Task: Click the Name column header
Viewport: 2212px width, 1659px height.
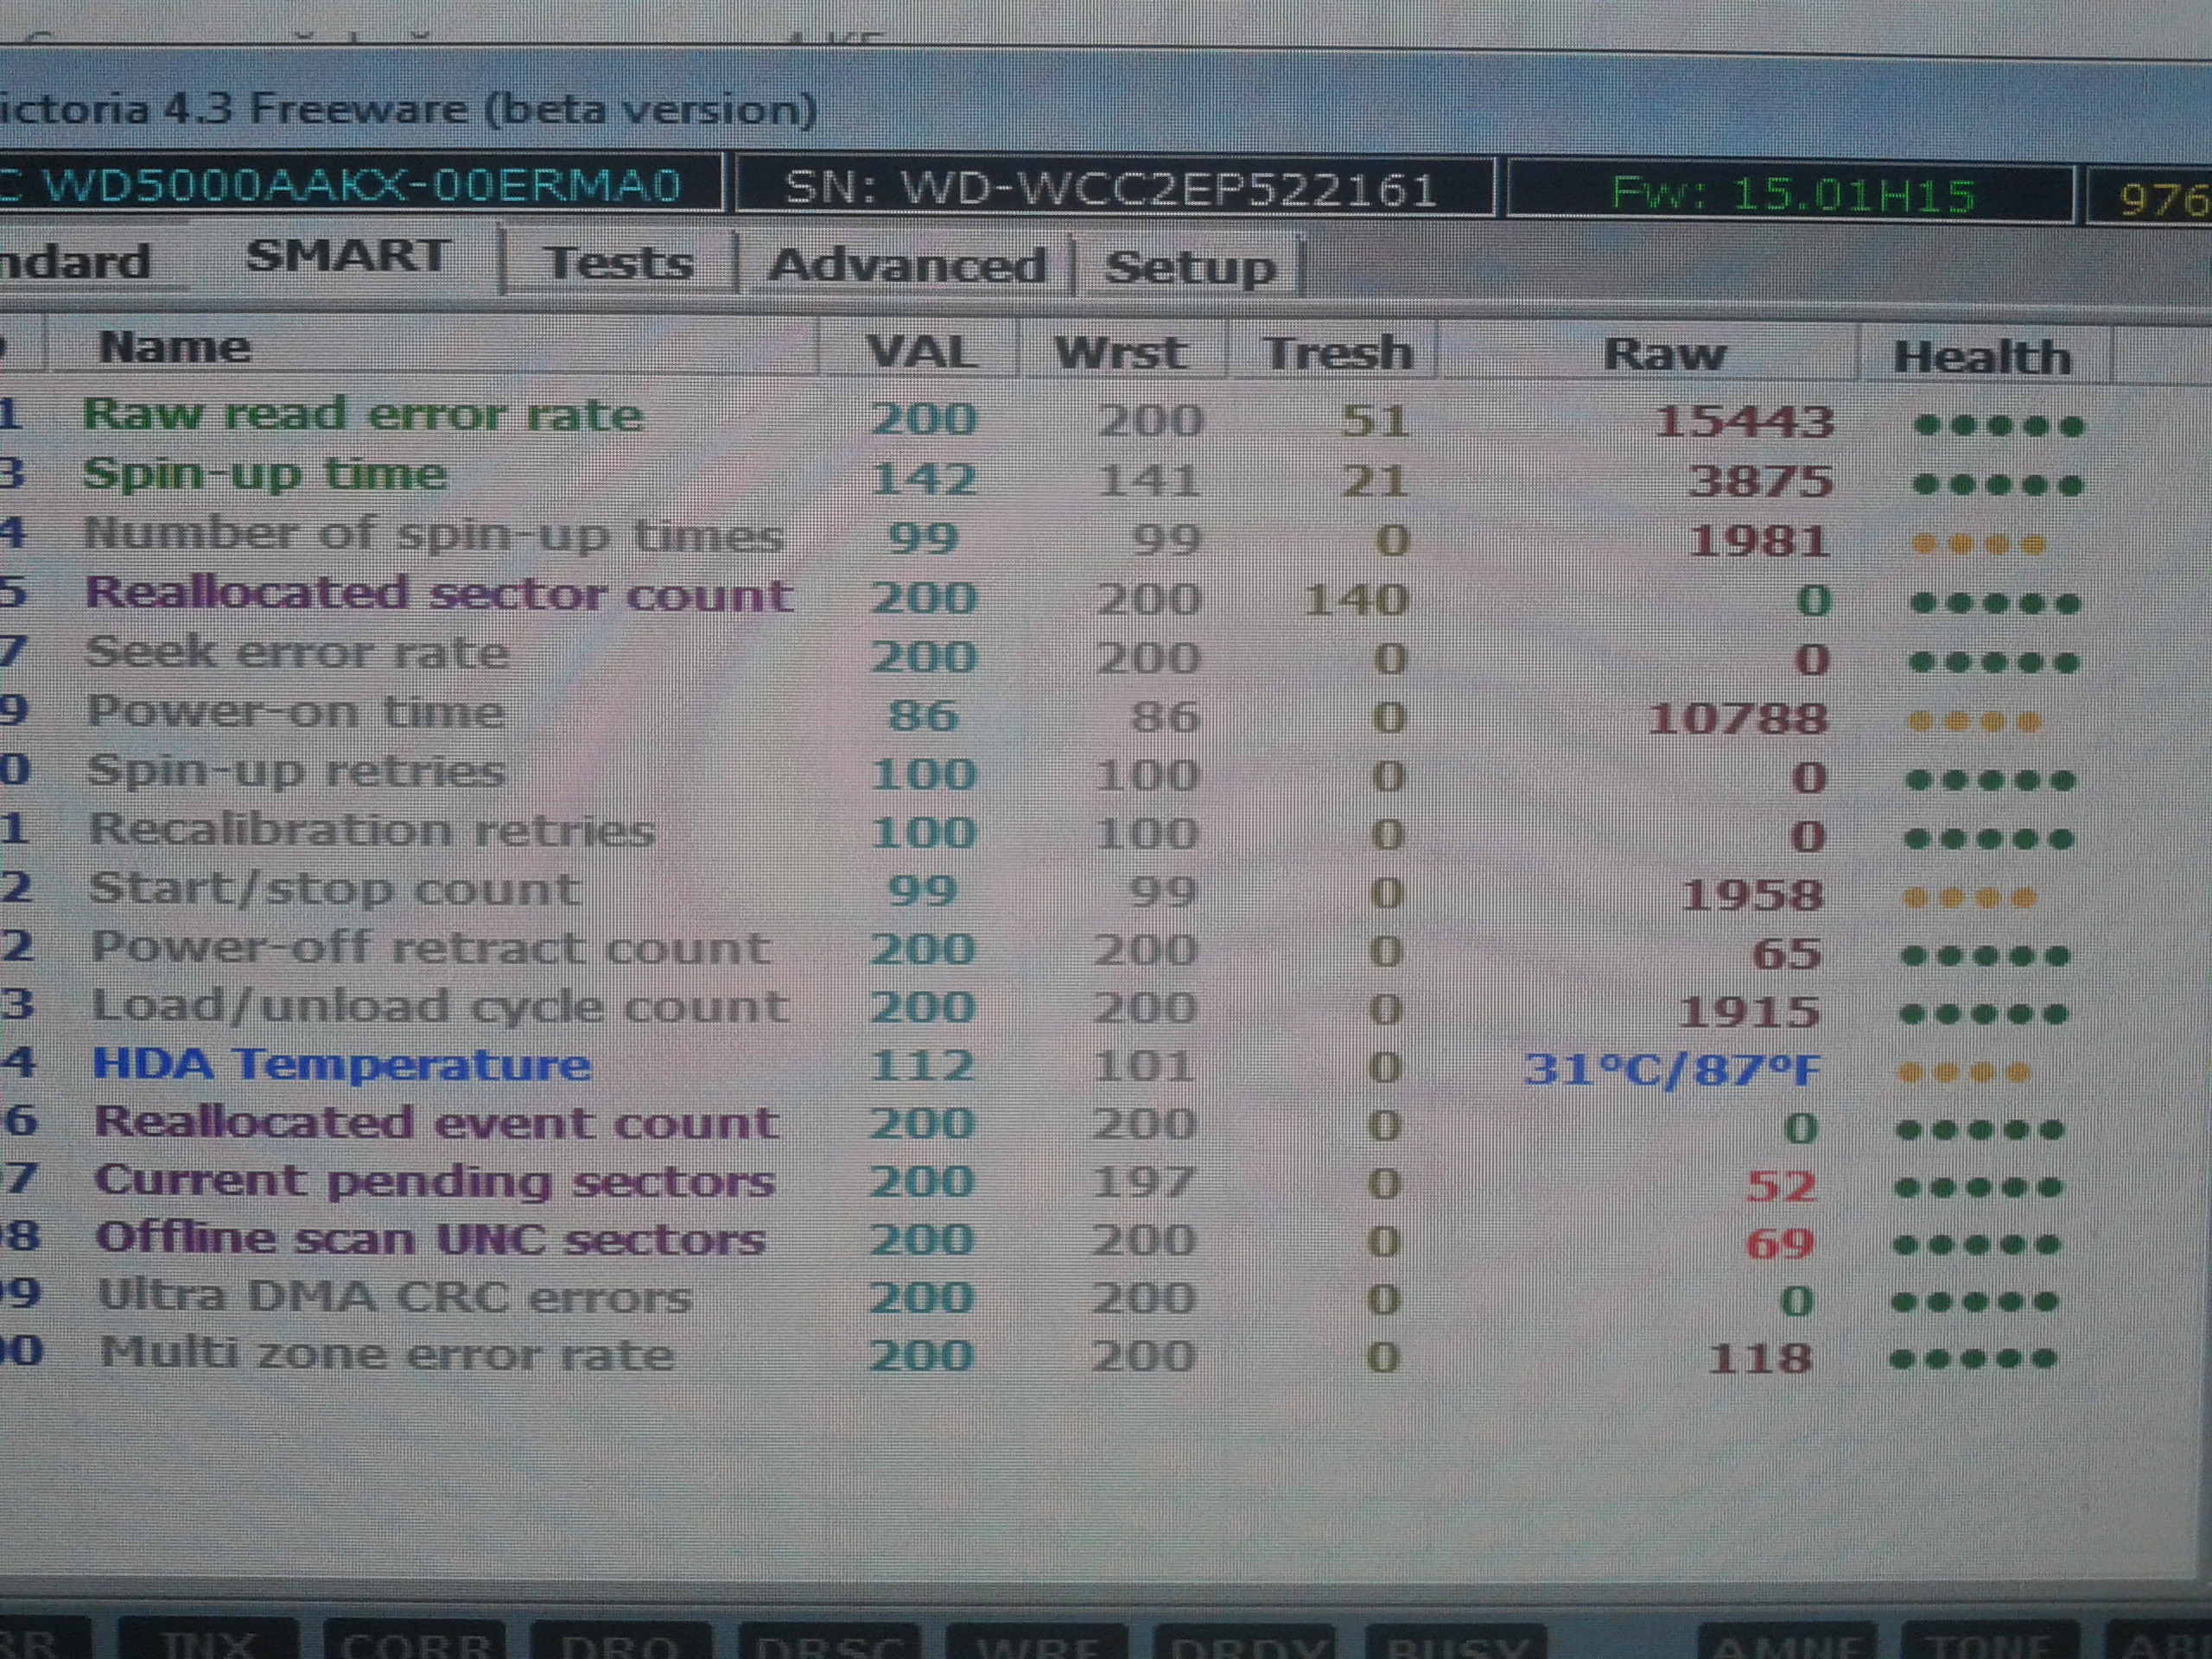Action: (x=174, y=348)
